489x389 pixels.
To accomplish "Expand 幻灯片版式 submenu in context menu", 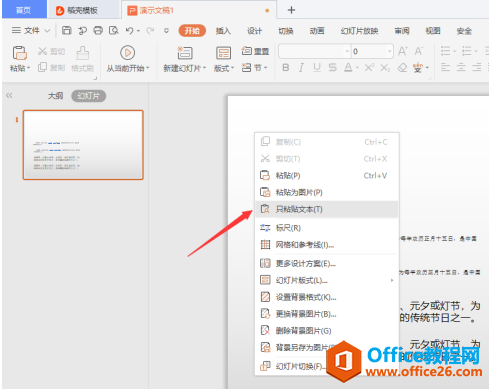I will (x=392, y=280).
